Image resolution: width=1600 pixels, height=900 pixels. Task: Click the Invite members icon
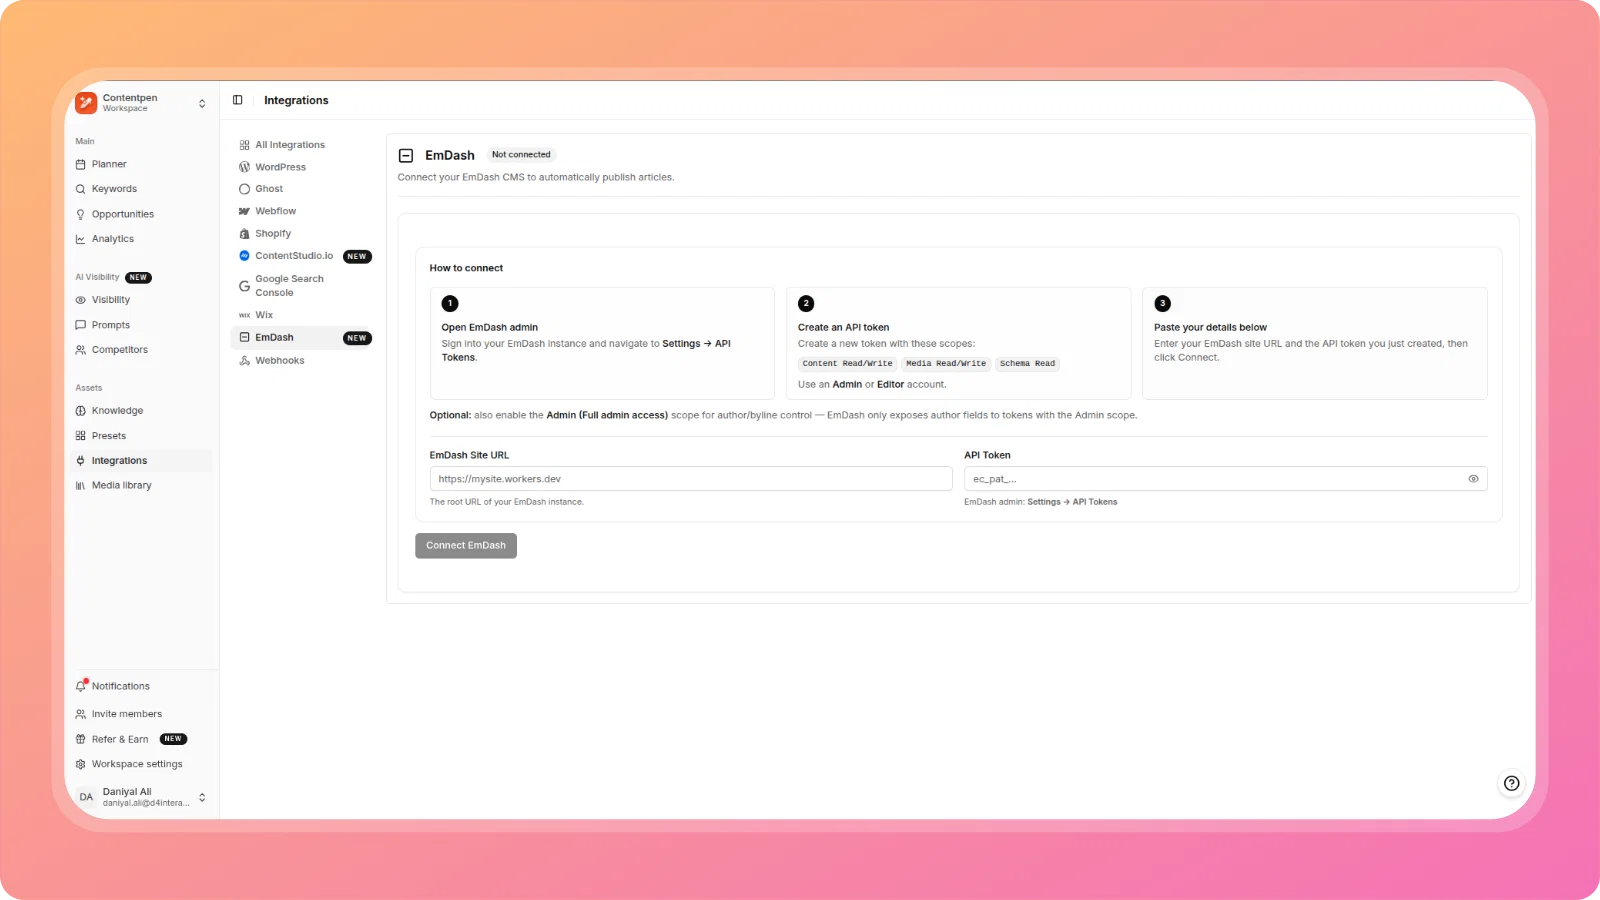pyautogui.click(x=81, y=714)
